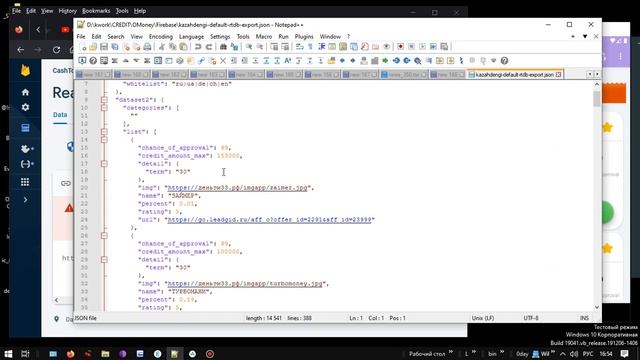Toggle Word Wrap in Notepad++ toolbar

pos(300,47)
